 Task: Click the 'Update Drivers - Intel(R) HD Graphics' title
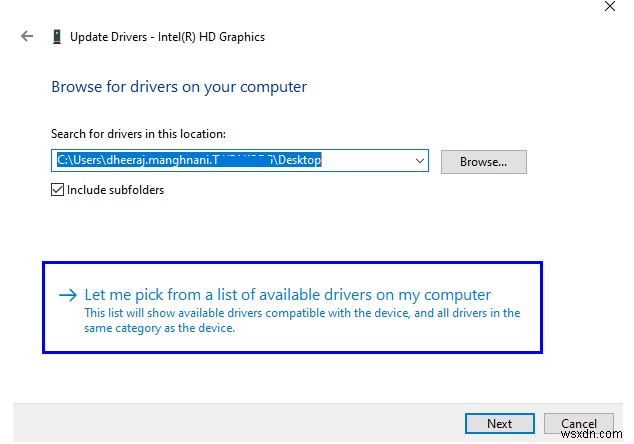point(167,37)
